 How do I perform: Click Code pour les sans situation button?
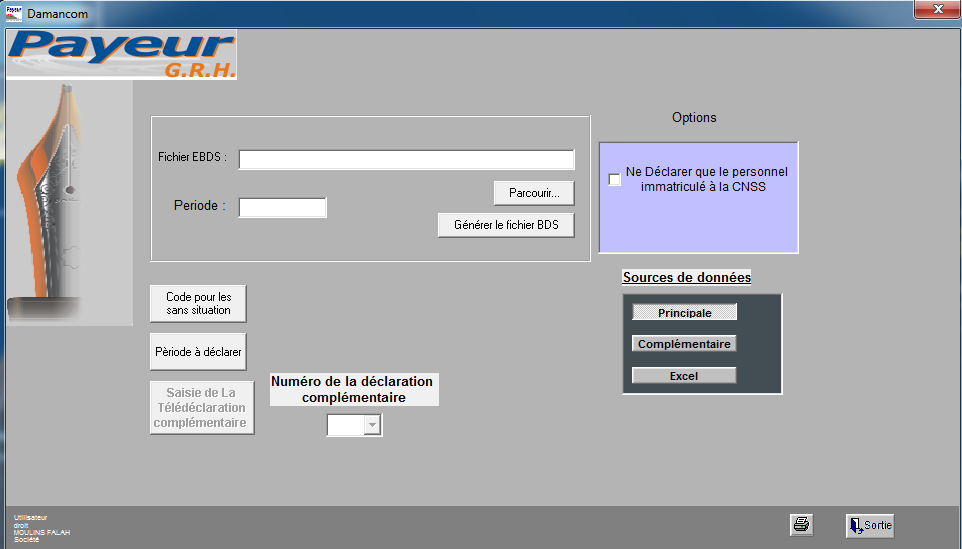coord(198,304)
